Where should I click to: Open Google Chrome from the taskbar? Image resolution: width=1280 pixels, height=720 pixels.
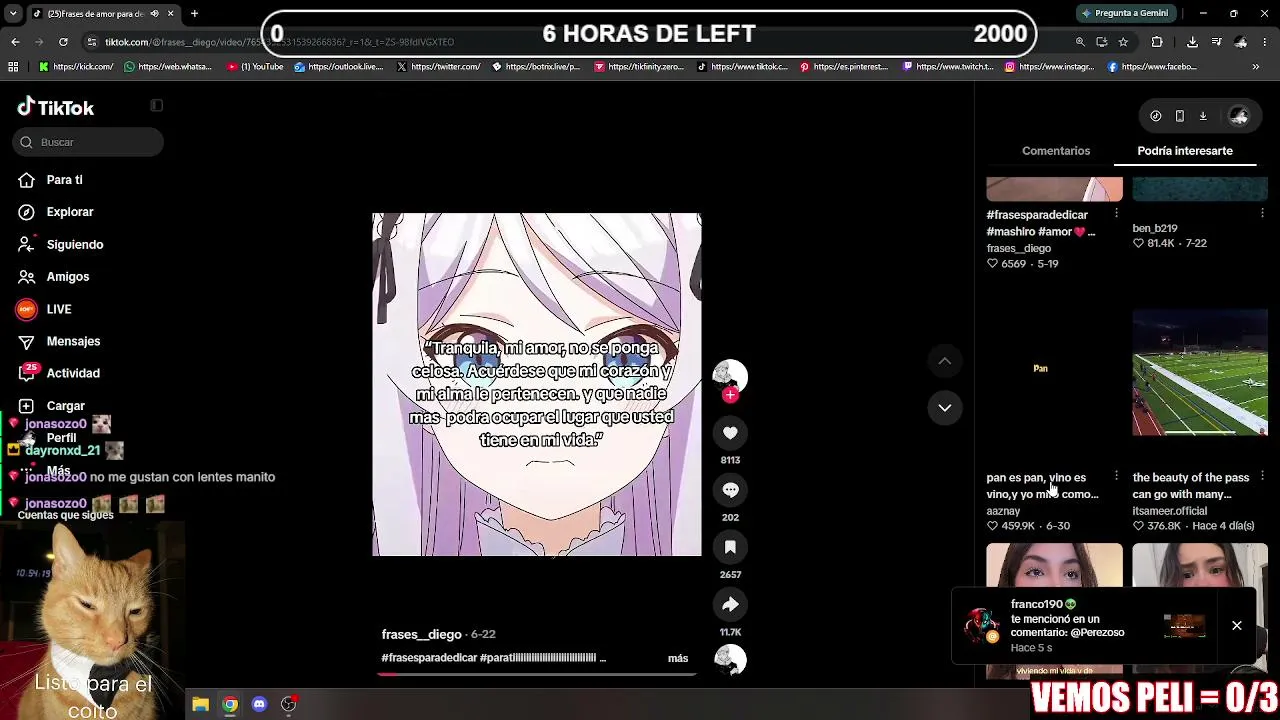coord(230,704)
